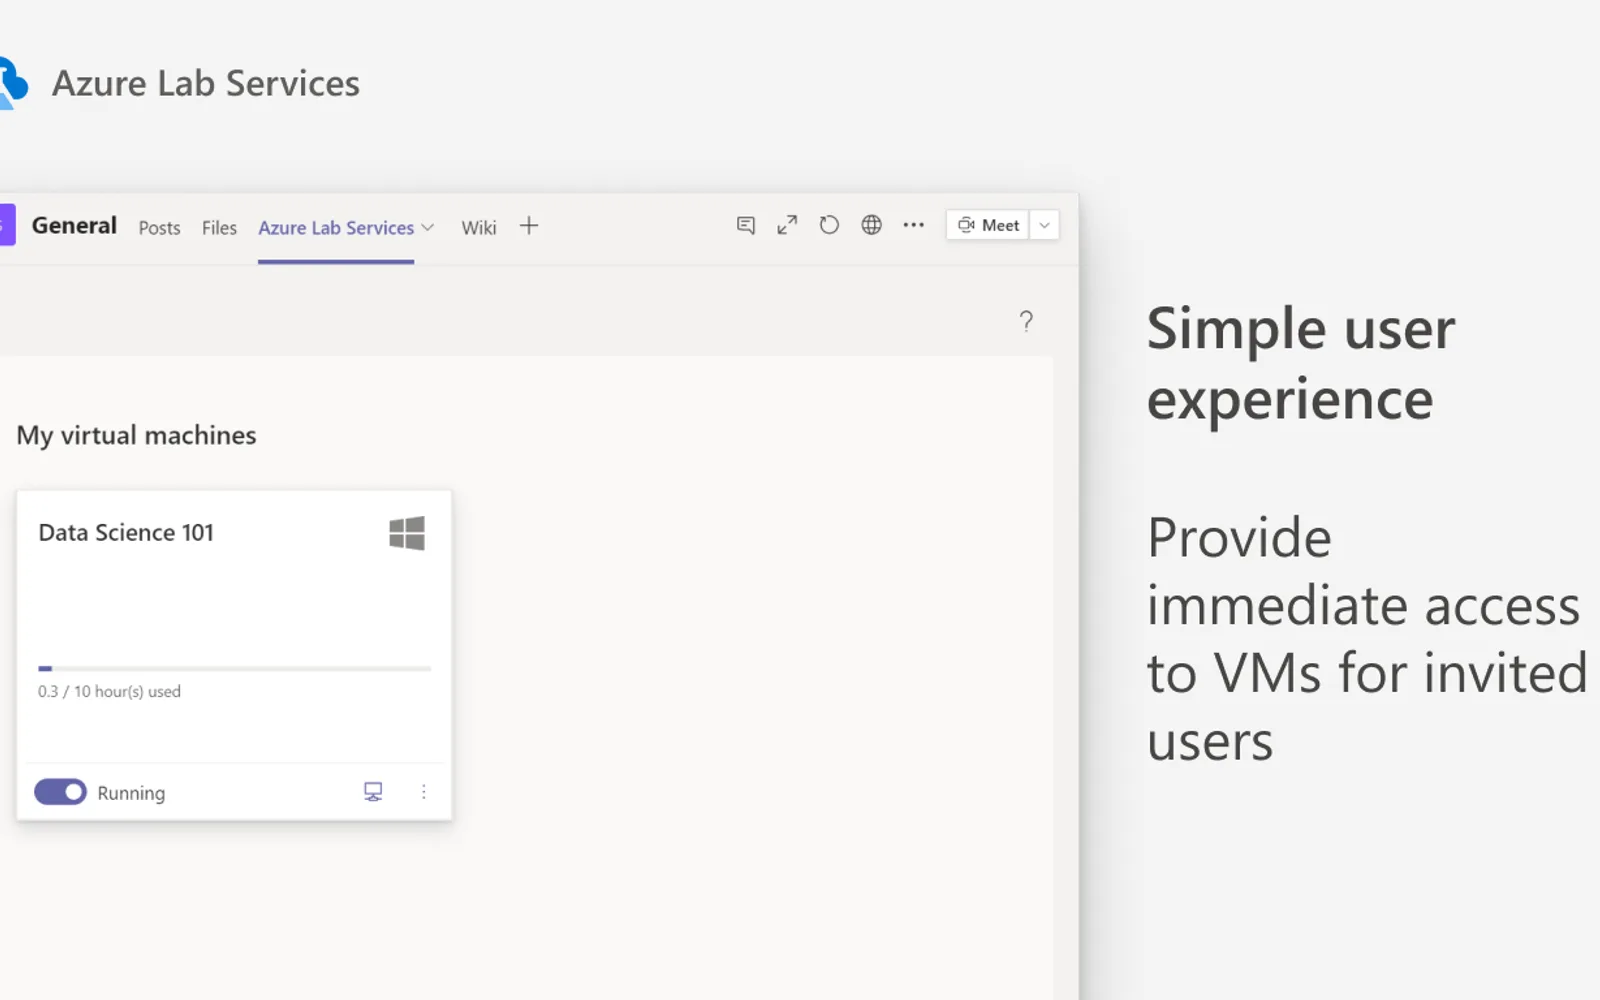Click the General channel team avatar
This screenshot has height=1000, width=1600.
7,225
